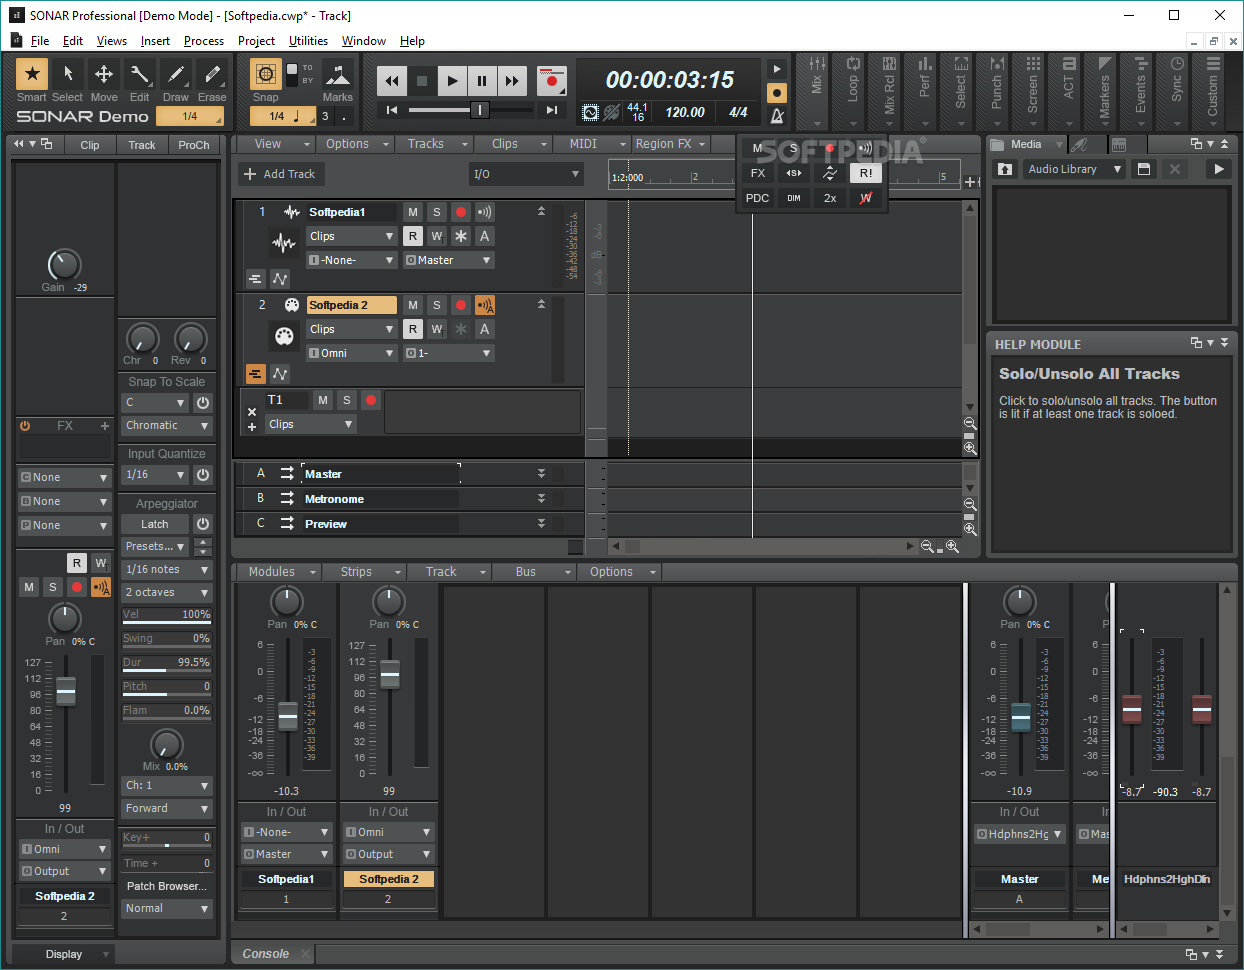Click the Rewind transport button
Image resolution: width=1244 pixels, height=970 pixels.
[392, 81]
